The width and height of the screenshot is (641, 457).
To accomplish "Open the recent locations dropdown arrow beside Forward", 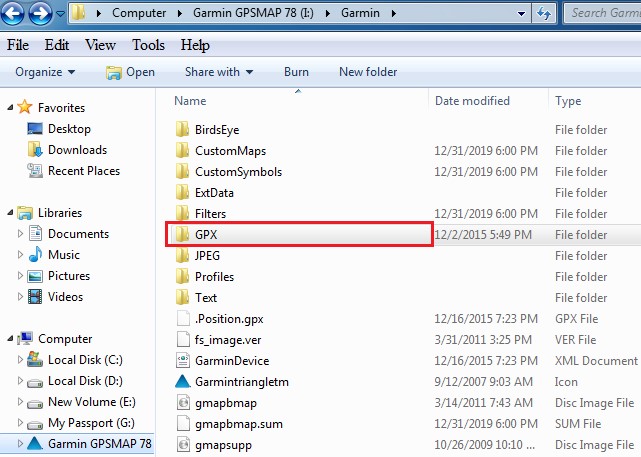I will point(61,13).
